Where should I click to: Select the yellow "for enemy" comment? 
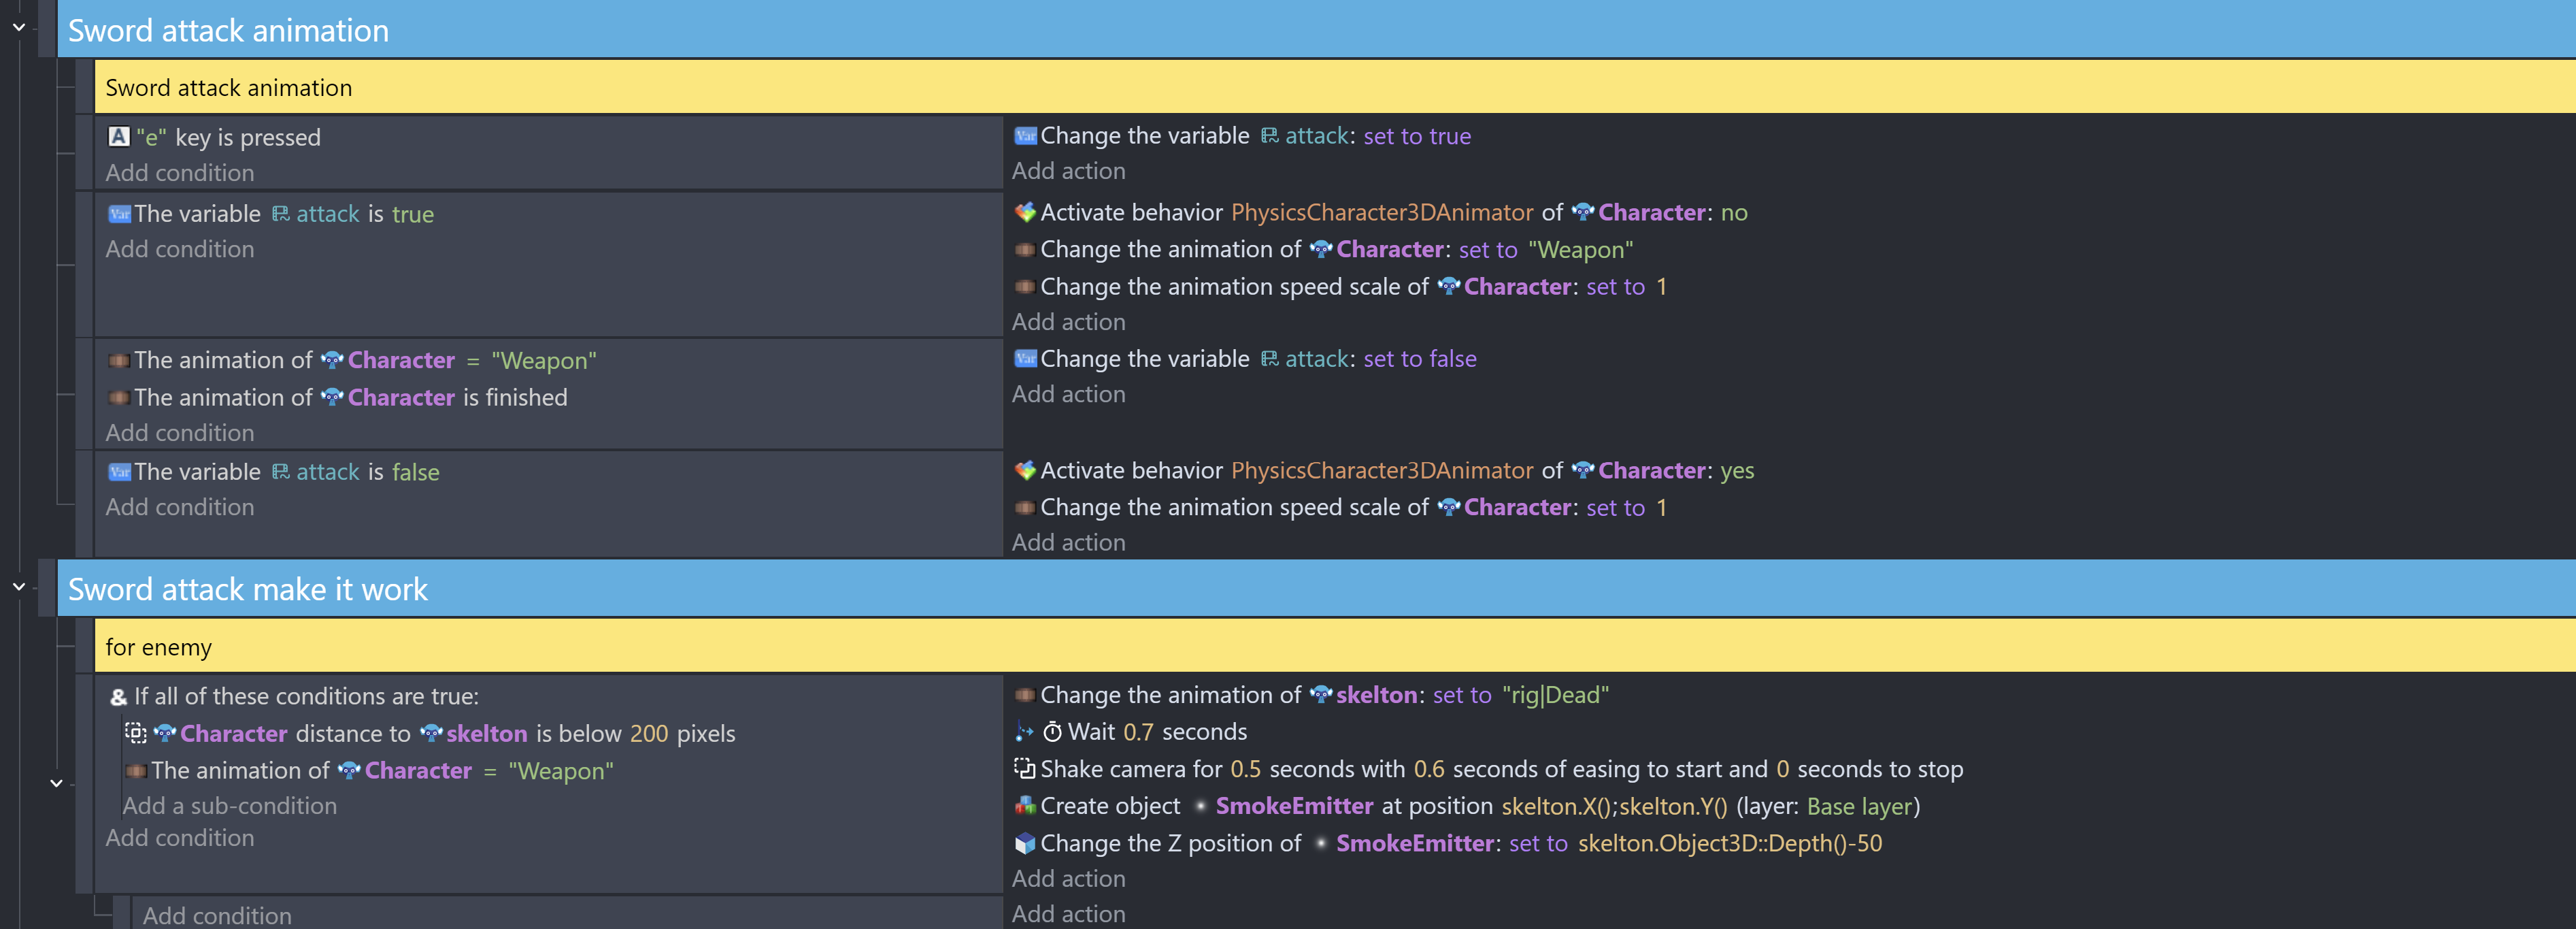click(x=1335, y=646)
